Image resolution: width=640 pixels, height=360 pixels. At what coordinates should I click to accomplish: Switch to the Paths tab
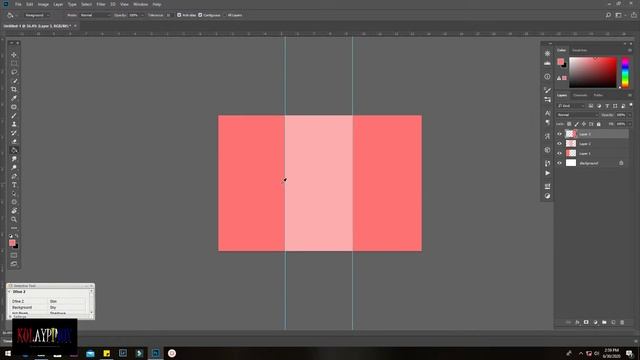(x=598, y=95)
